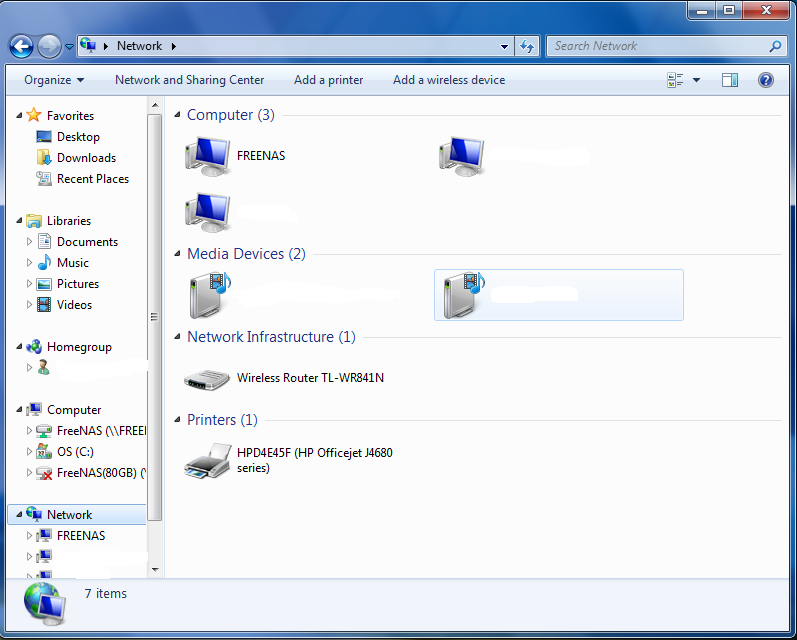Open OS (C:) drive

click(75, 451)
